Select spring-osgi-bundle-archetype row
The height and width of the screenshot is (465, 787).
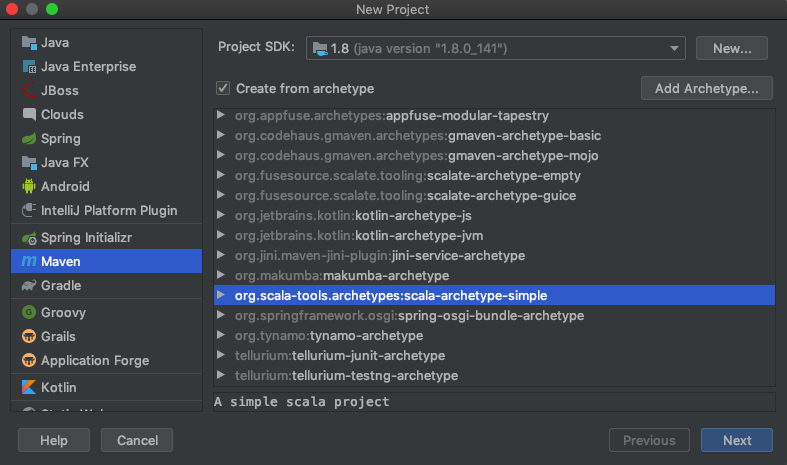tap(494, 315)
